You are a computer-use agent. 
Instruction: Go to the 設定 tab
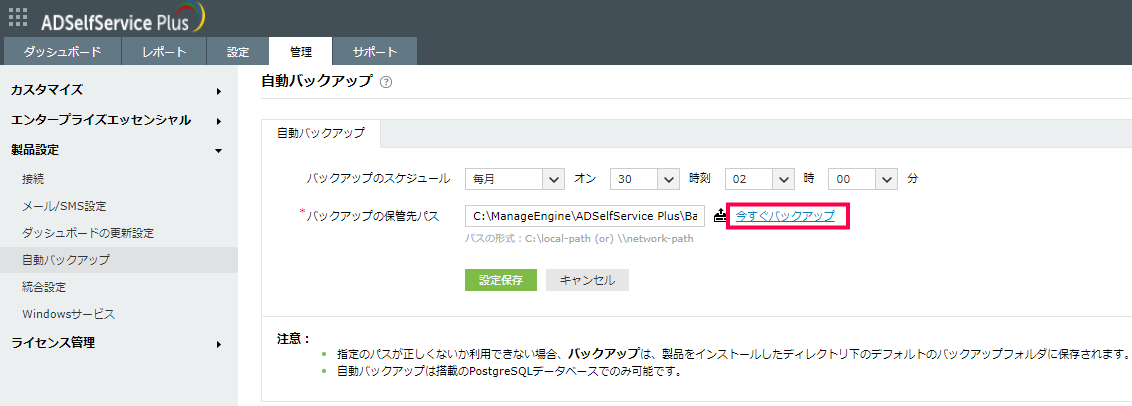[x=238, y=51]
